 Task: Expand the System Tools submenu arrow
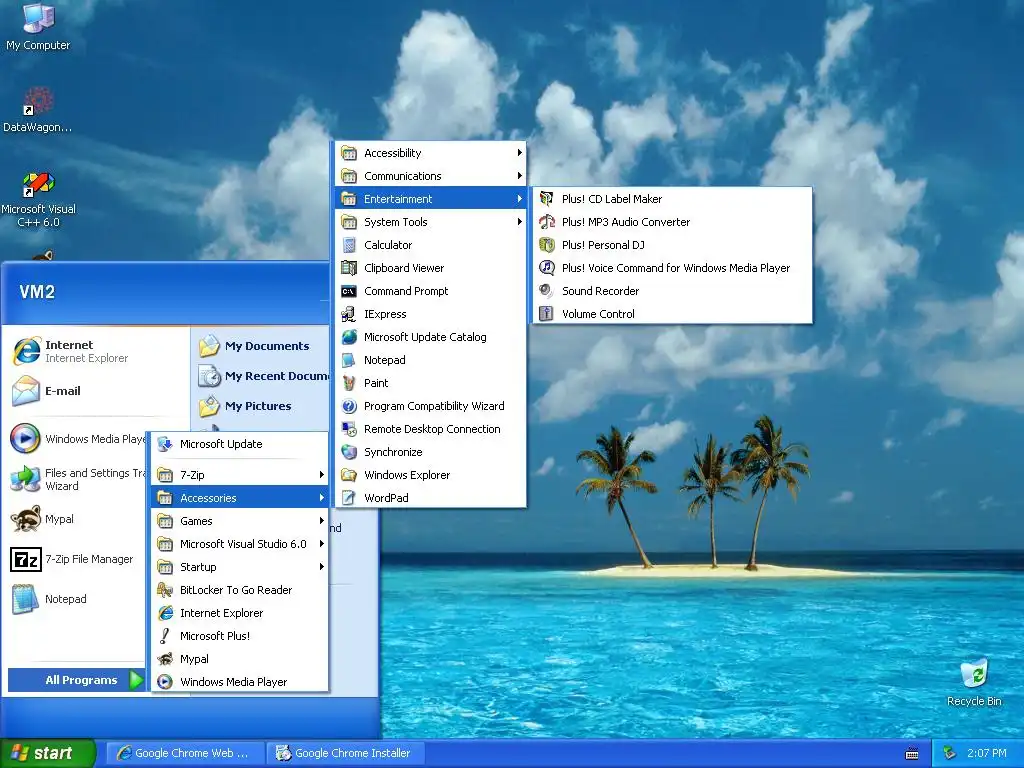[520, 222]
